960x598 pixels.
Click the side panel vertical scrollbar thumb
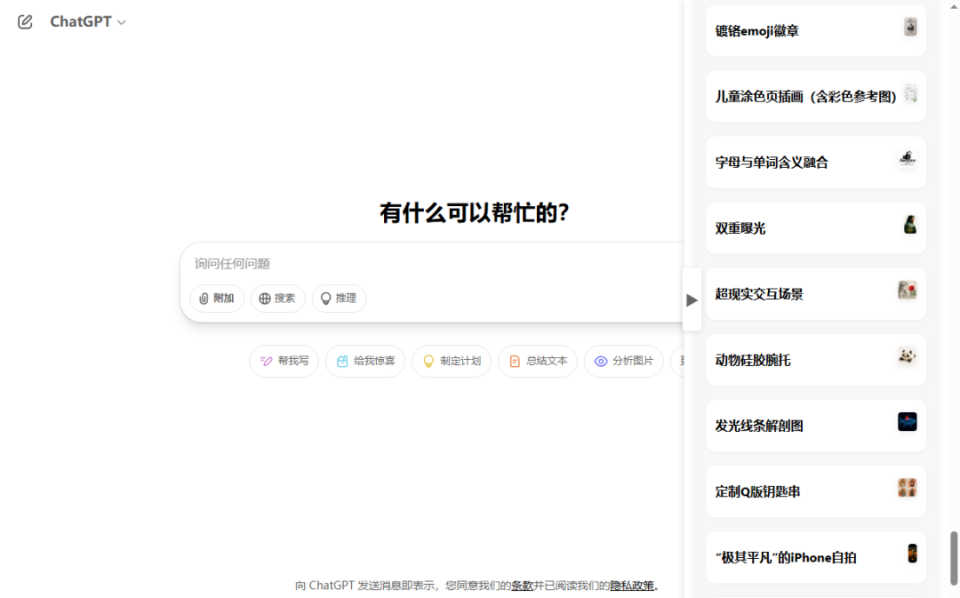(x=953, y=558)
